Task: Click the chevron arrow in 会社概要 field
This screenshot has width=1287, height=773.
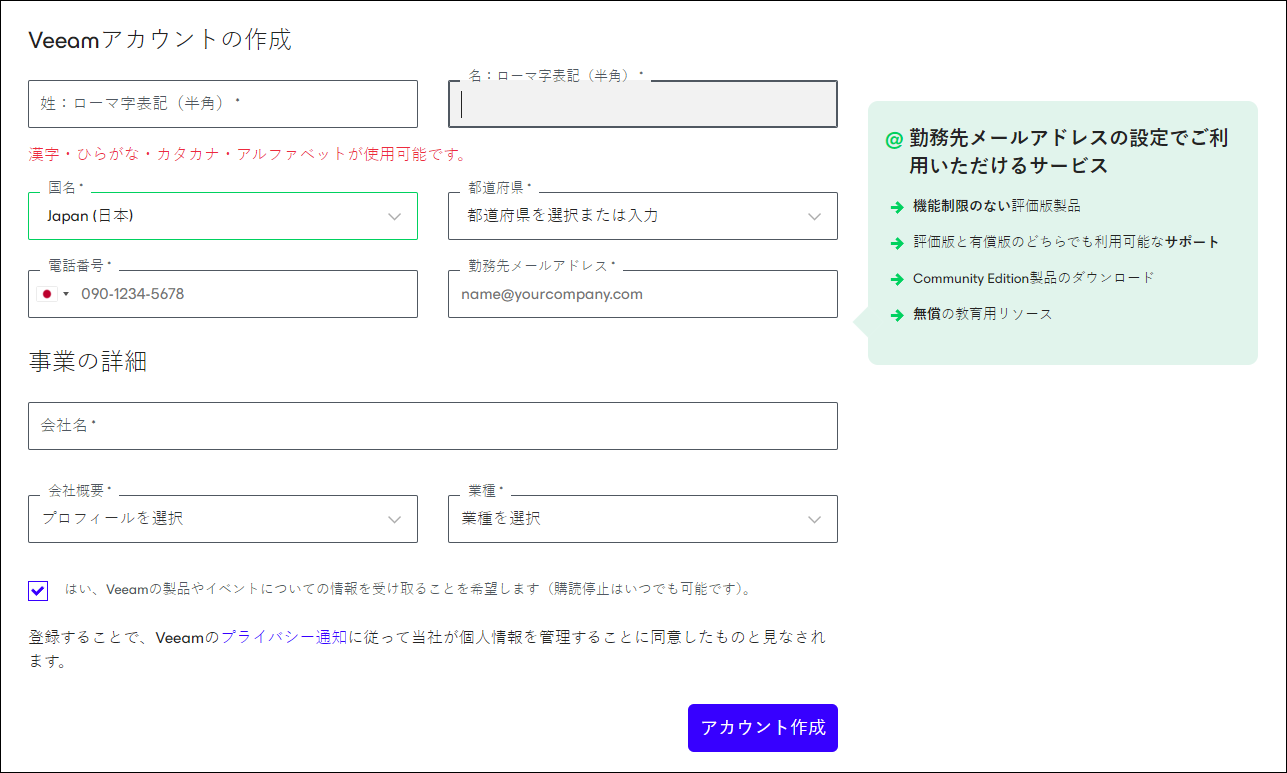Action: click(x=395, y=520)
